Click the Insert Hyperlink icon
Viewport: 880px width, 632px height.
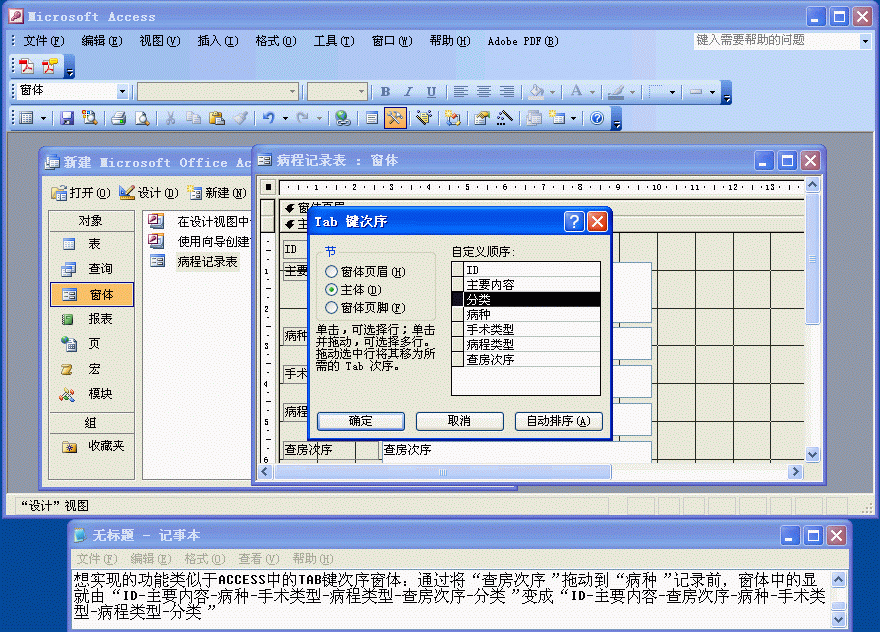pyautogui.click(x=342, y=118)
